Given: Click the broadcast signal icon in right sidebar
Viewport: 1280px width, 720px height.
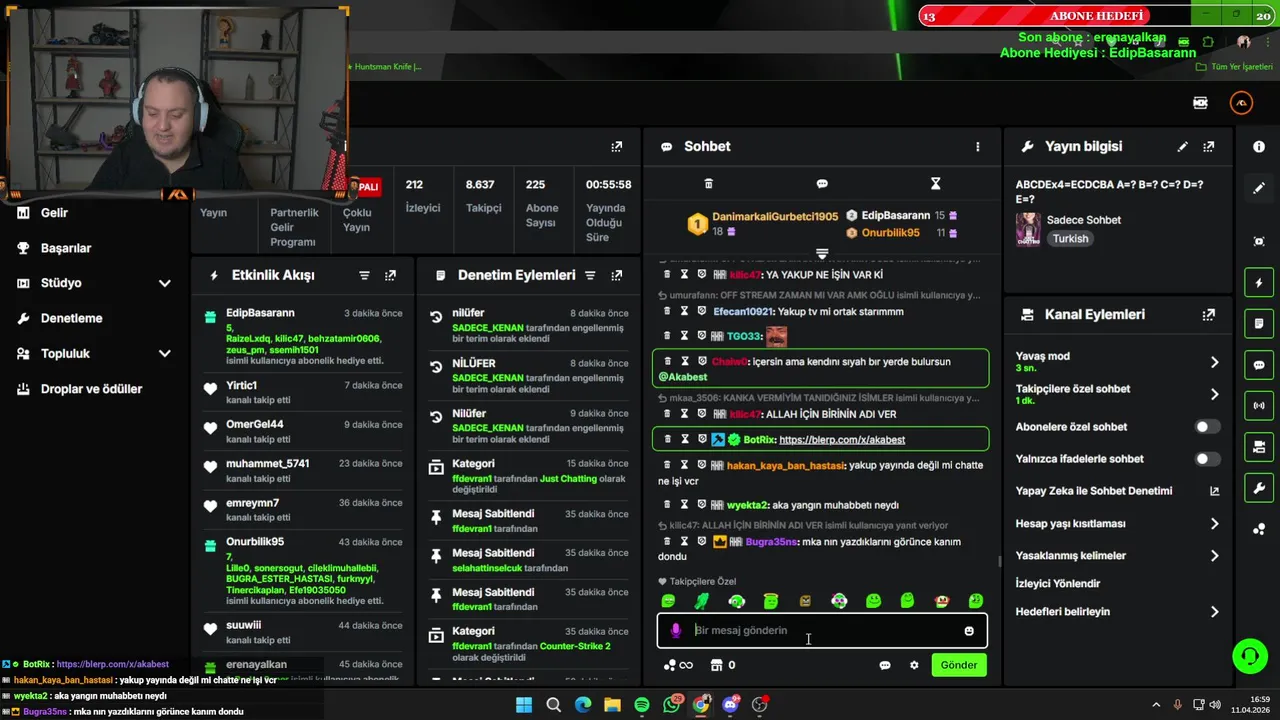Looking at the screenshot, I should point(1259,406).
